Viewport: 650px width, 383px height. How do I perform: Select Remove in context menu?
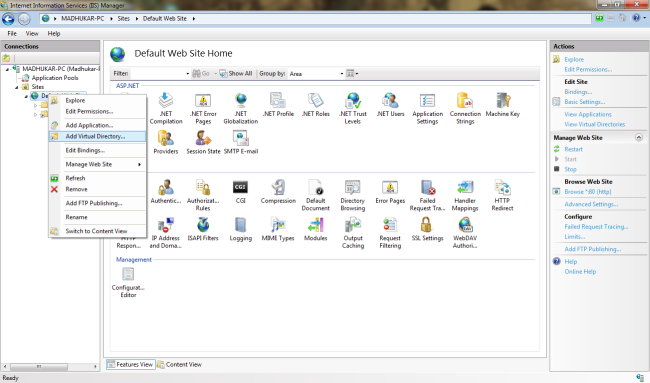pos(97,189)
